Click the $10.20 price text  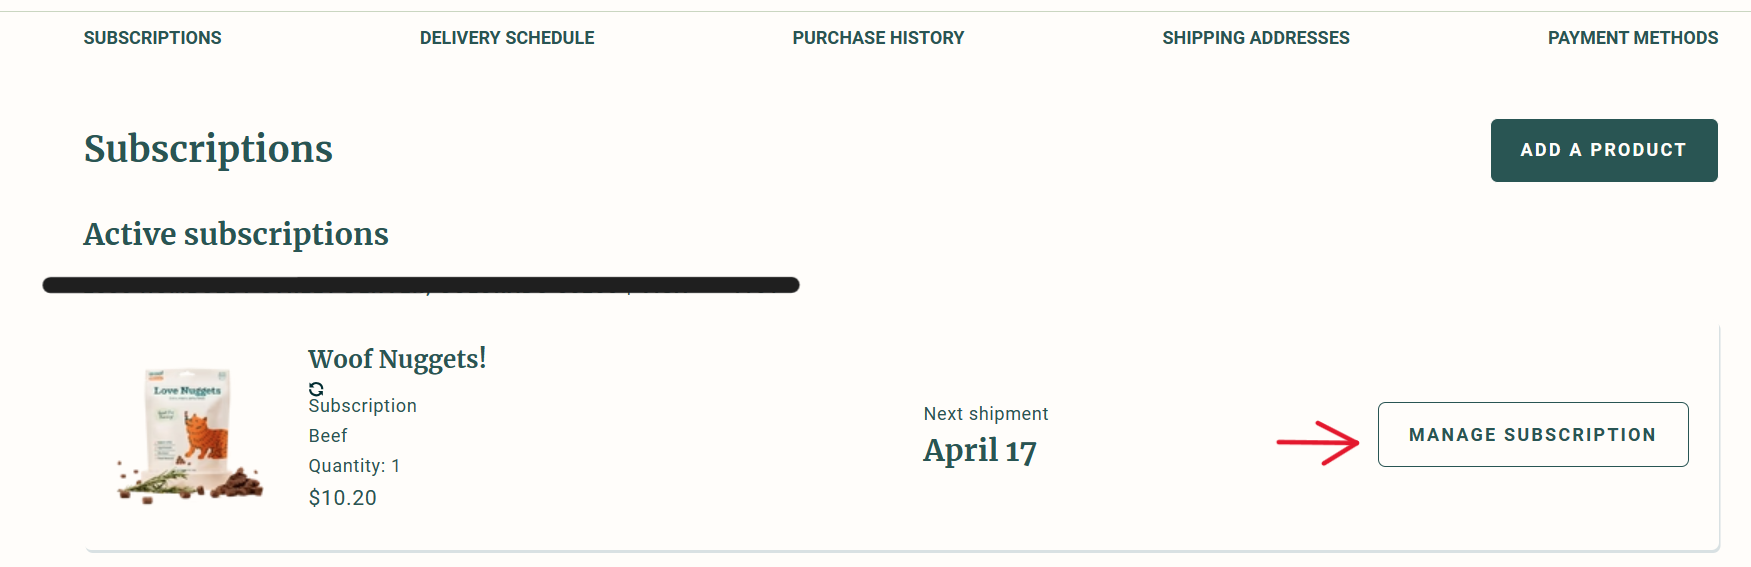pyautogui.click(x=342, y=498)
